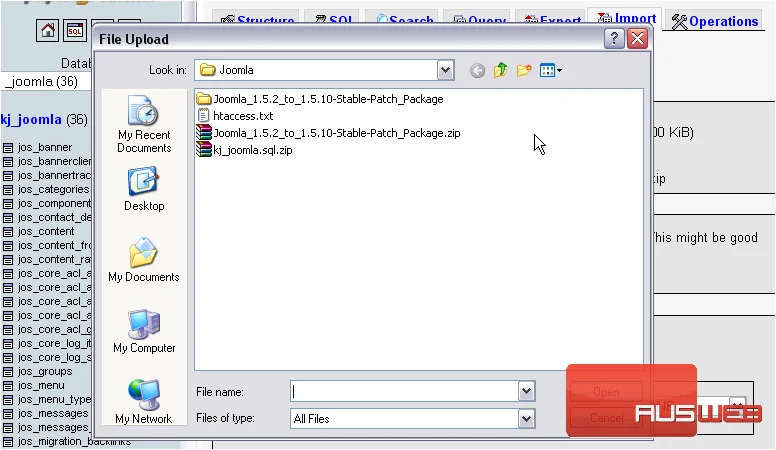Open My Computer in places bar

coord(144,331)
